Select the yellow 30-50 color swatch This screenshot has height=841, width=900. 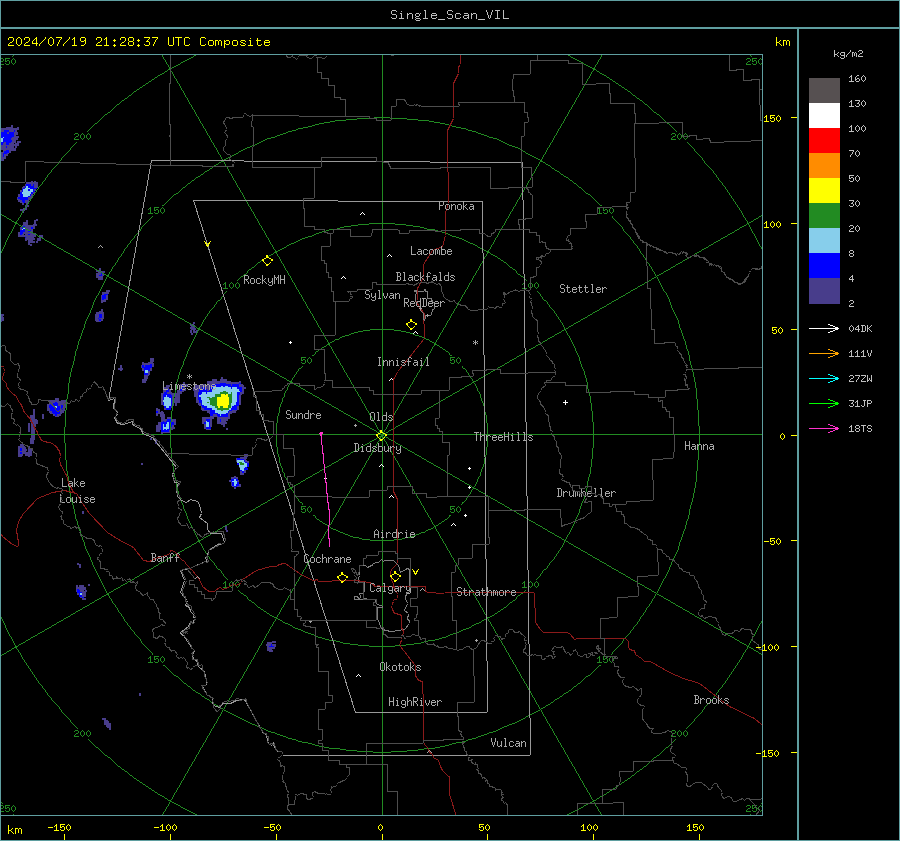pos(824,191)
